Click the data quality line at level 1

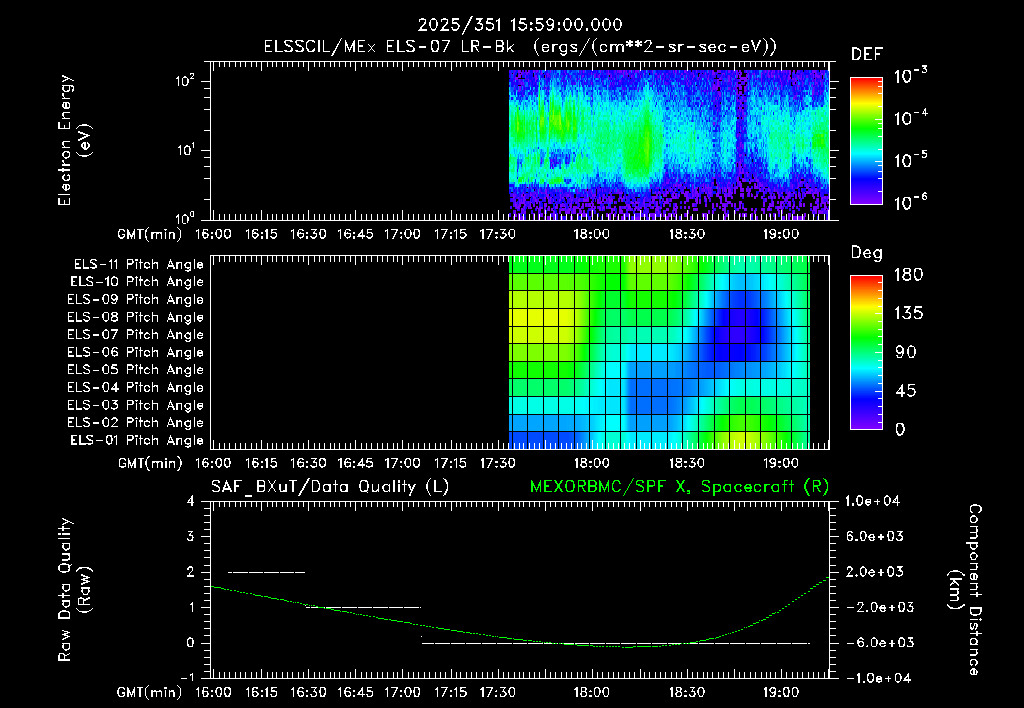(x=363, y=607)
